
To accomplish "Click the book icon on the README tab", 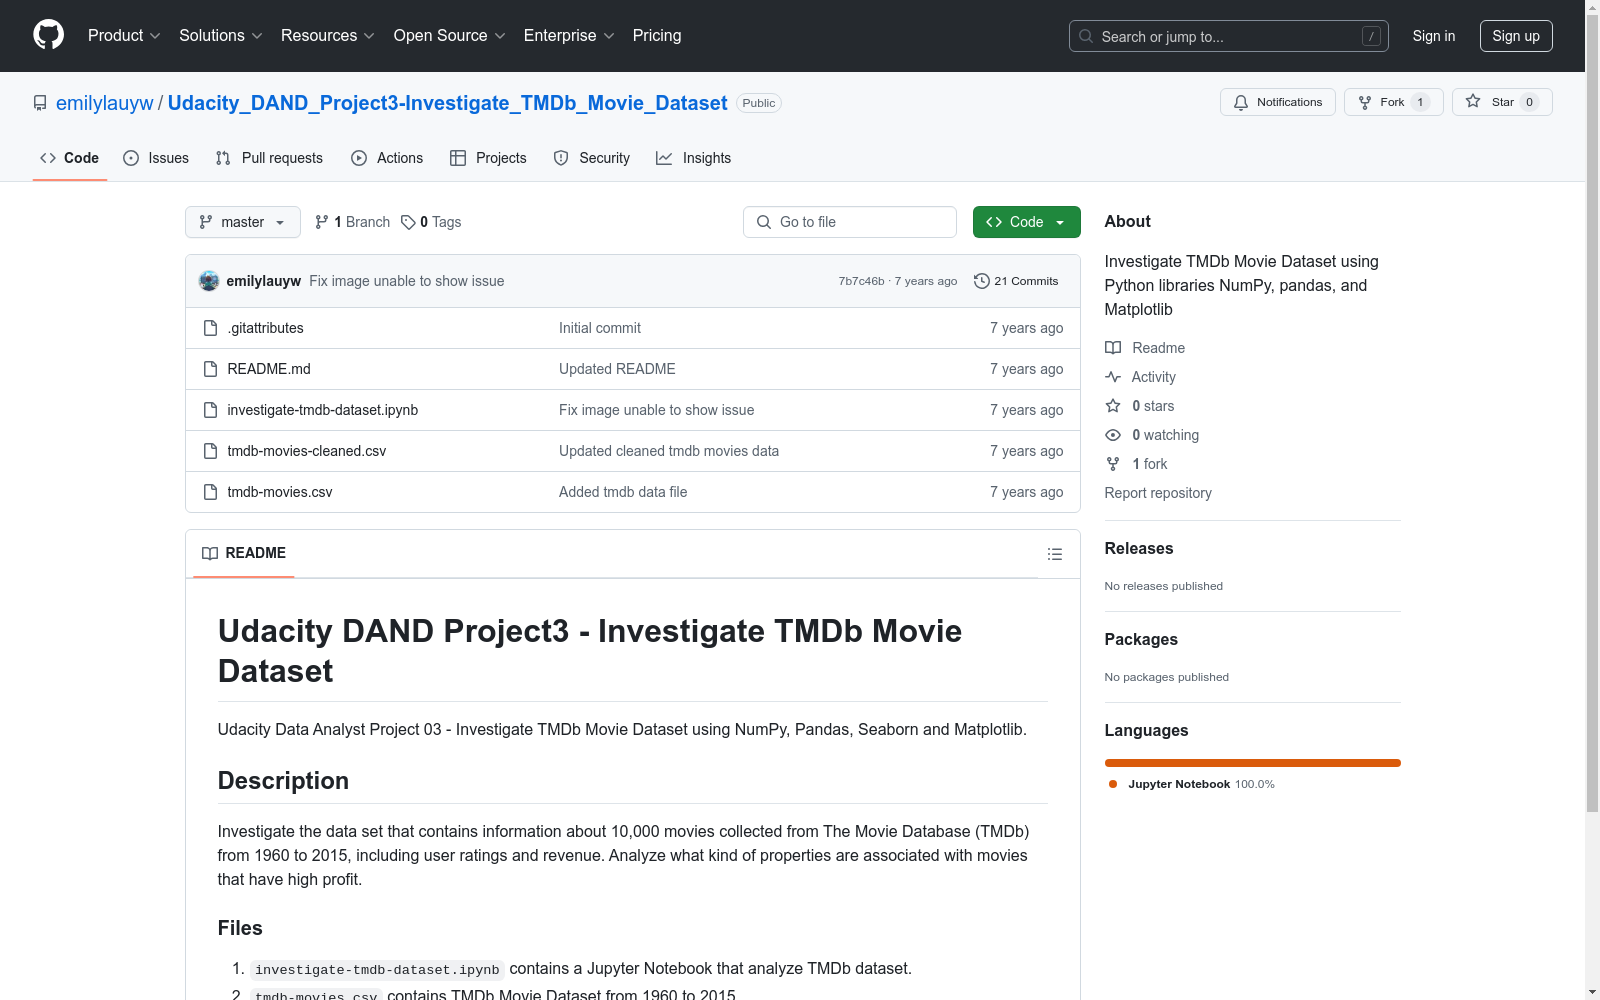I will tap(210, 553).
